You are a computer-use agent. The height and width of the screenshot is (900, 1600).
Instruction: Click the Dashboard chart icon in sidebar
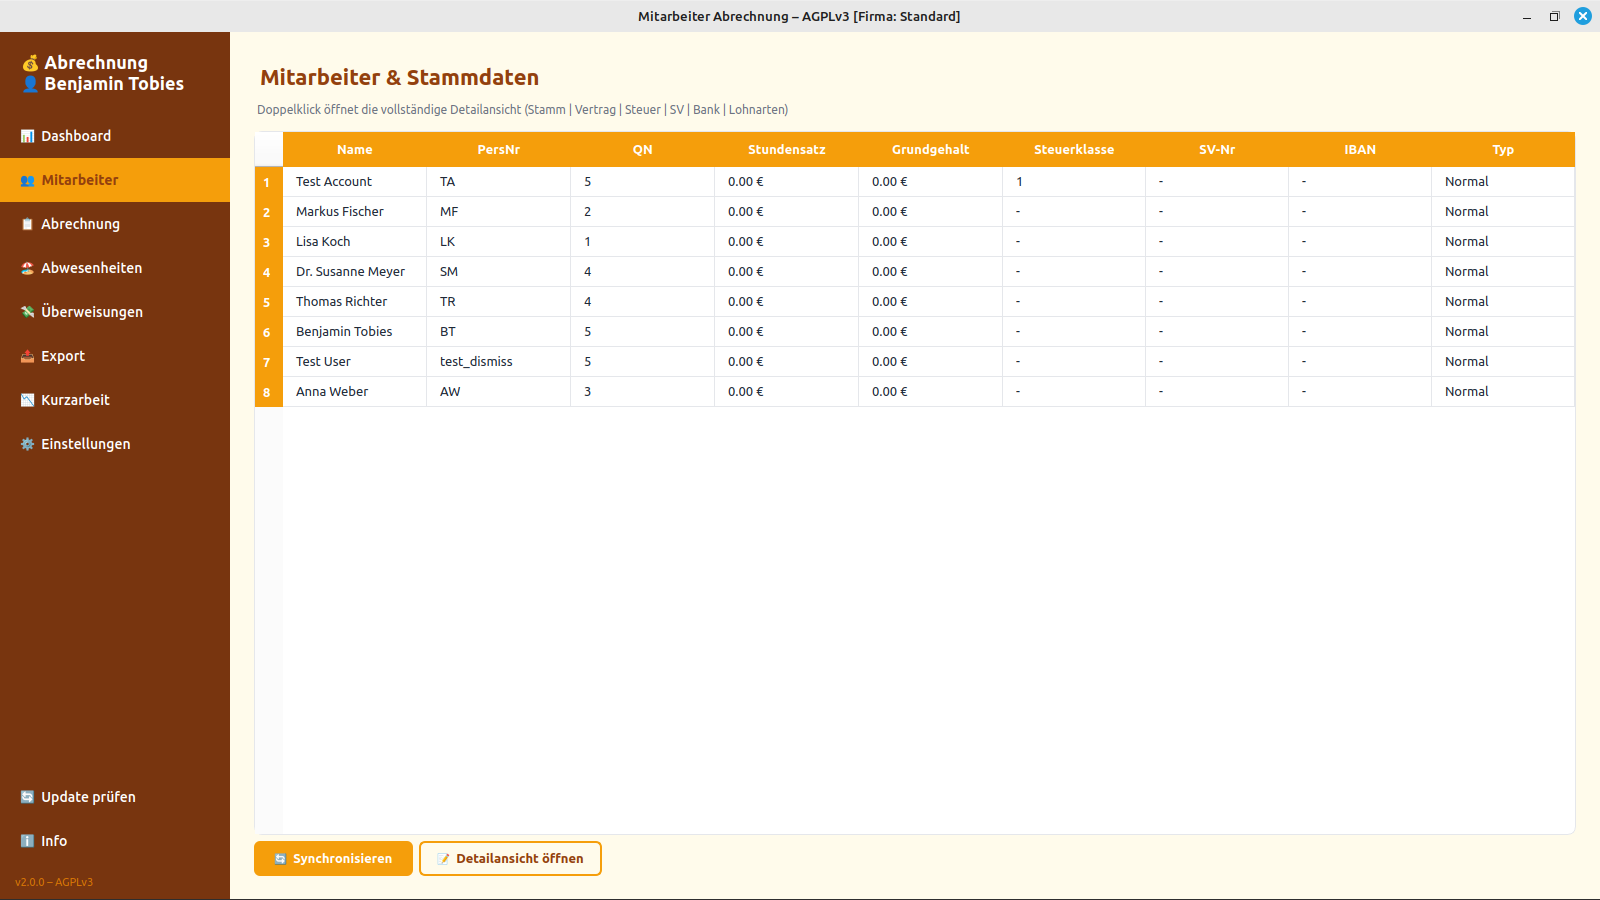pos(27,136)
